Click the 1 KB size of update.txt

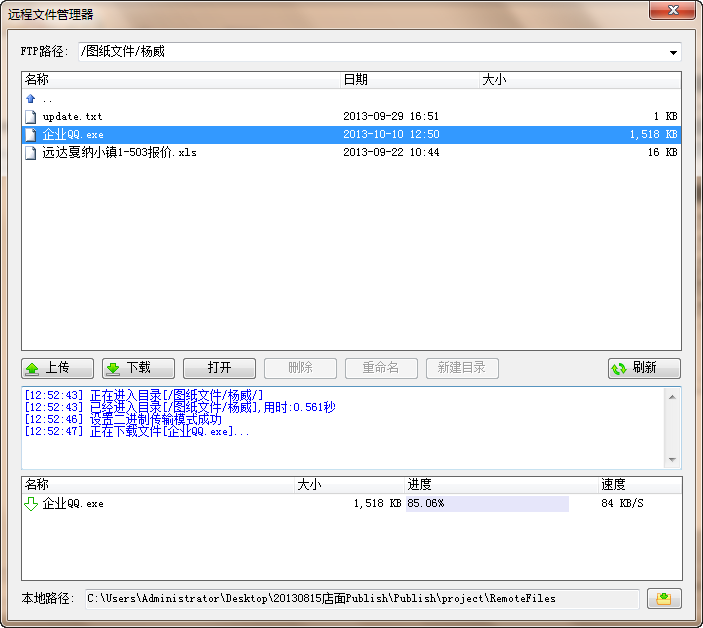(x=665, y=116)
